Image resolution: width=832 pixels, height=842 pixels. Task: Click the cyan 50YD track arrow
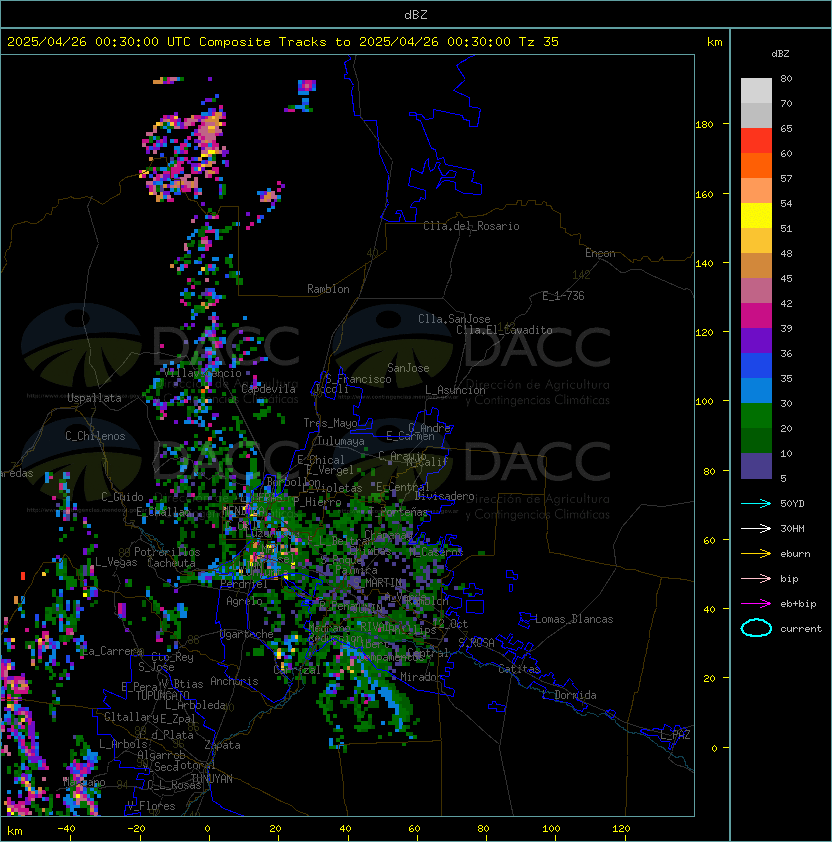(756, 504)
